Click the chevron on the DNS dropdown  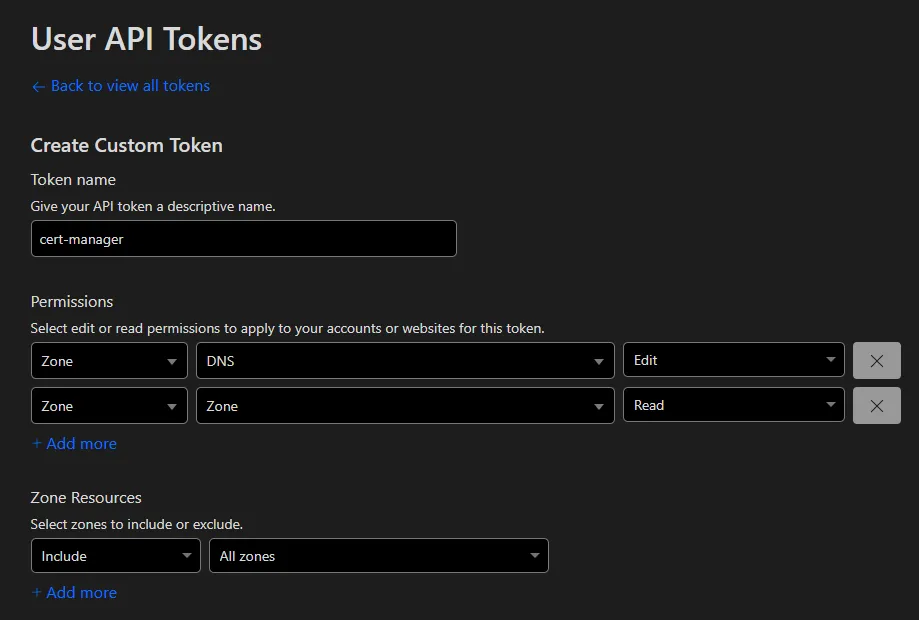point(599,360)
